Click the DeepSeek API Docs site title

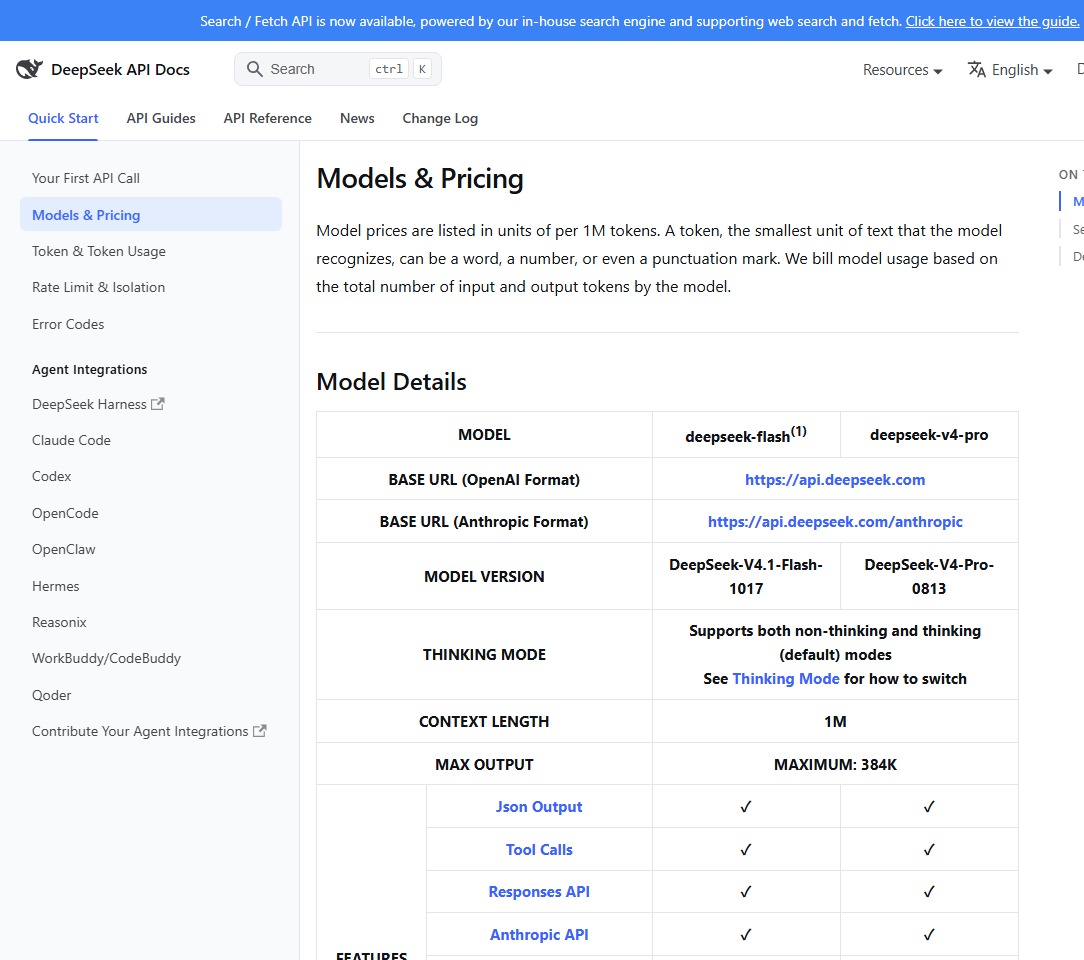coord(120,70)
